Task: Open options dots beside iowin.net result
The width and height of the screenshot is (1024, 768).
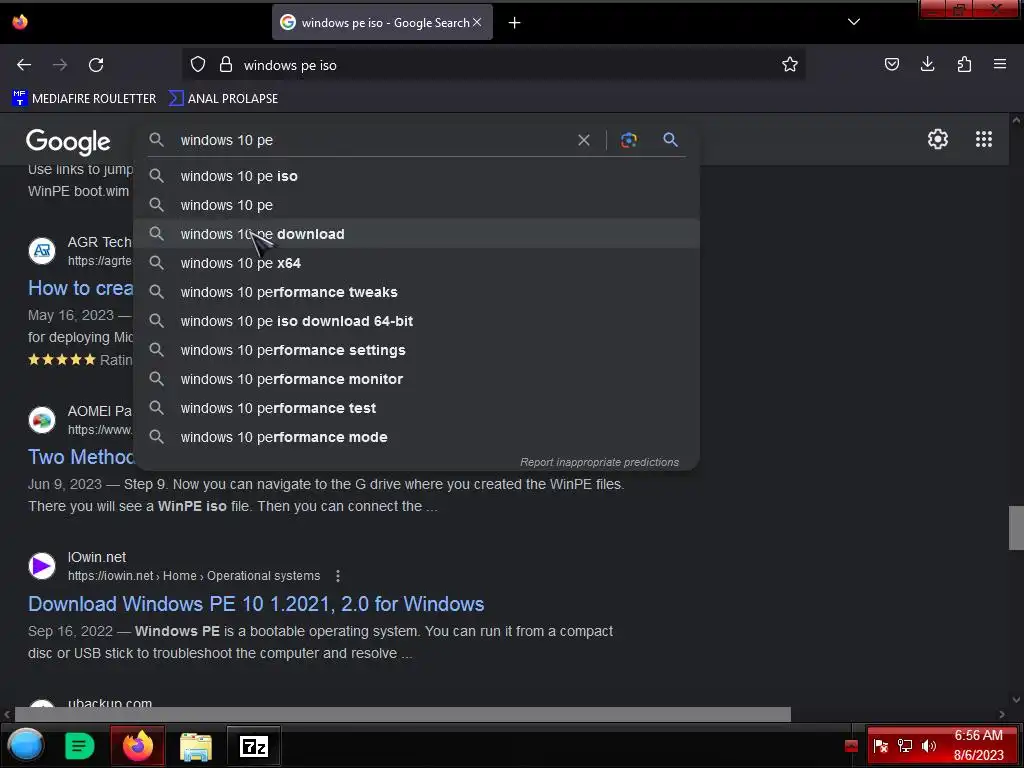Action: (x=338, y=576)
